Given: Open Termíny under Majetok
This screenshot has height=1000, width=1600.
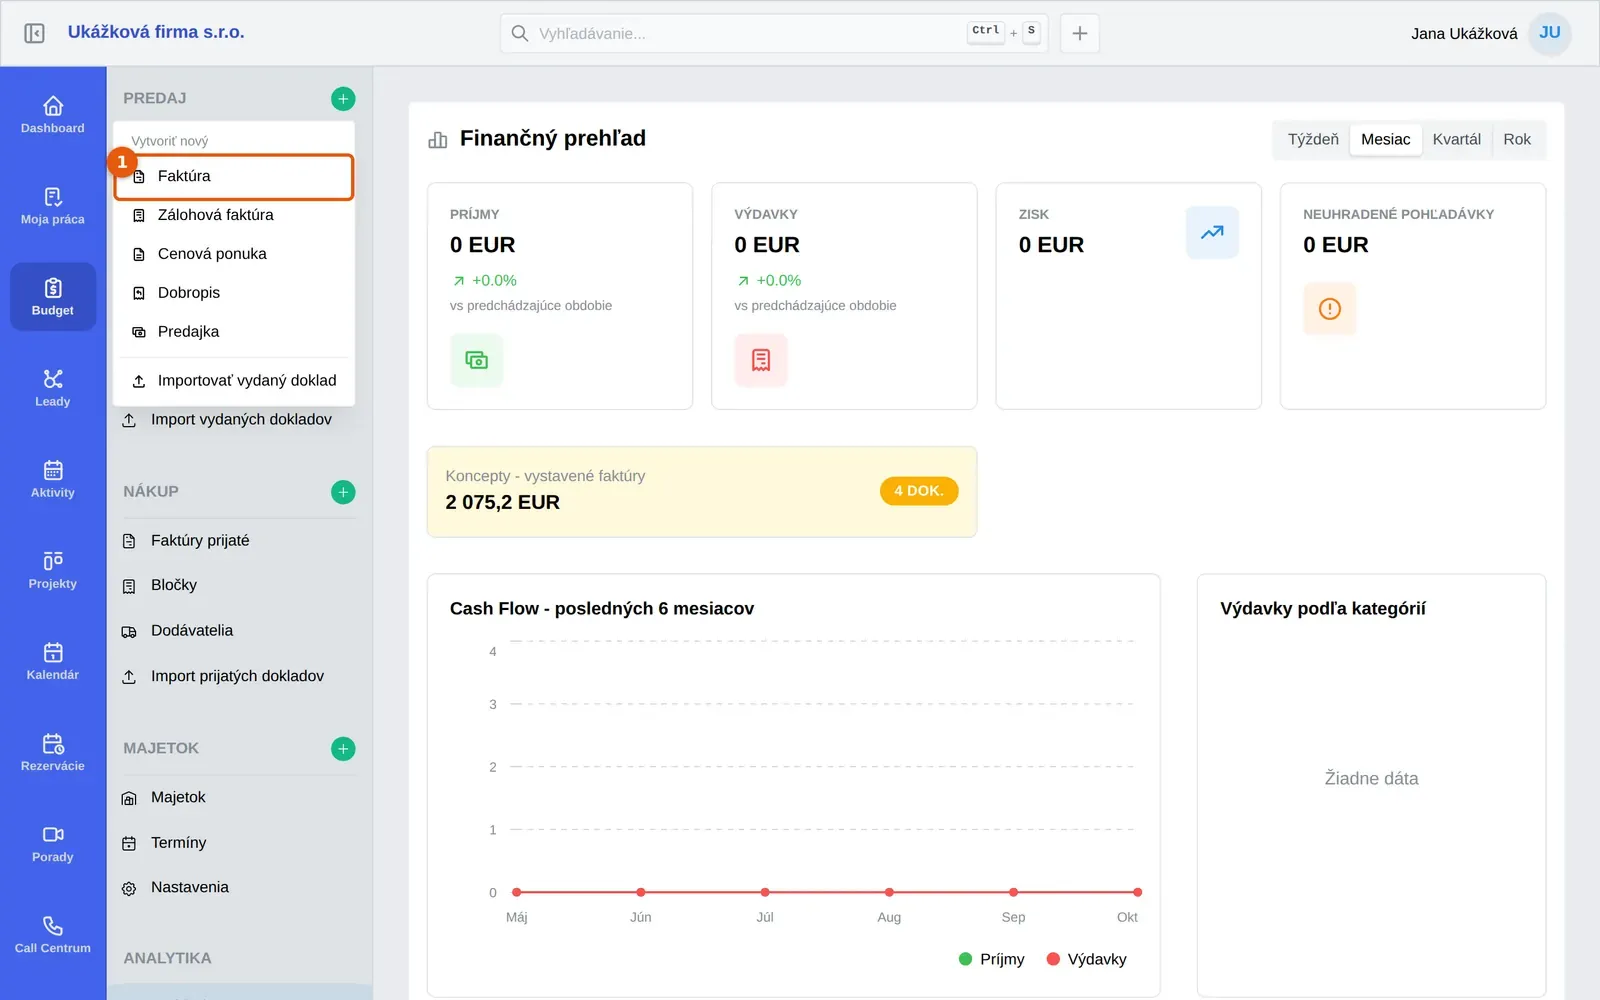Looking at the screenshot, I should [240, 843].
